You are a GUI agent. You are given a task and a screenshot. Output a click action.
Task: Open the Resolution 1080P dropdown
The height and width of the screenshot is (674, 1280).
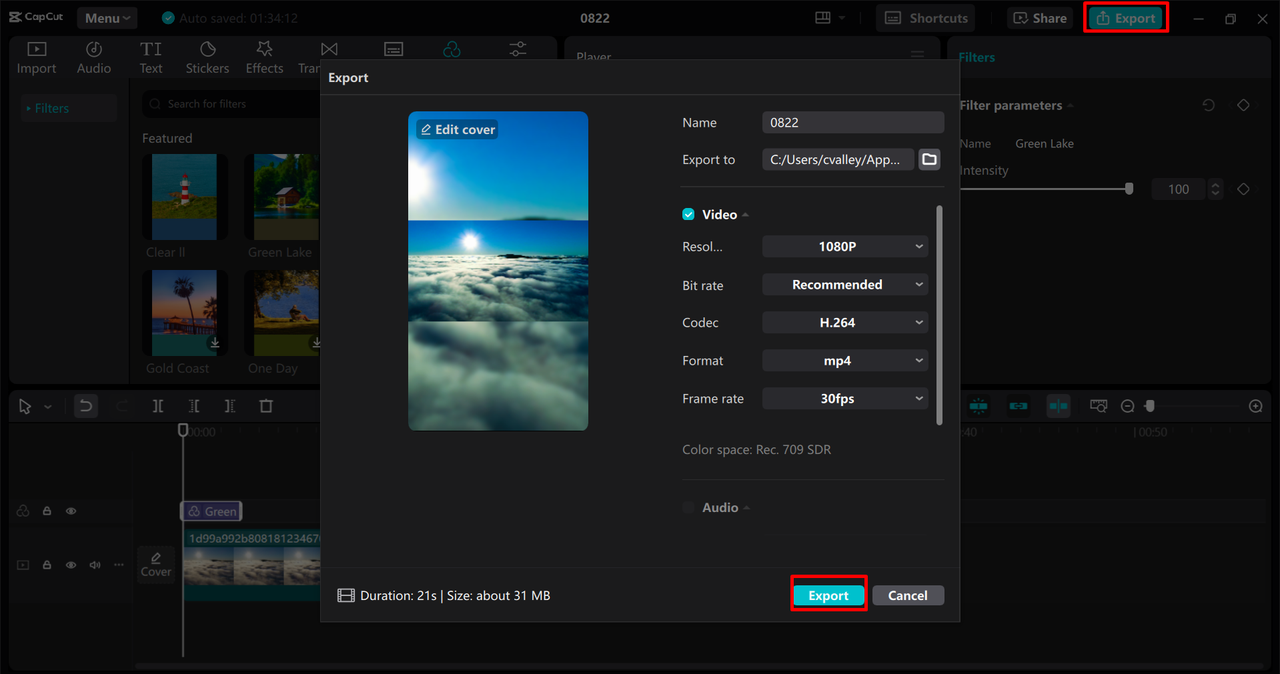coord(845,246)
